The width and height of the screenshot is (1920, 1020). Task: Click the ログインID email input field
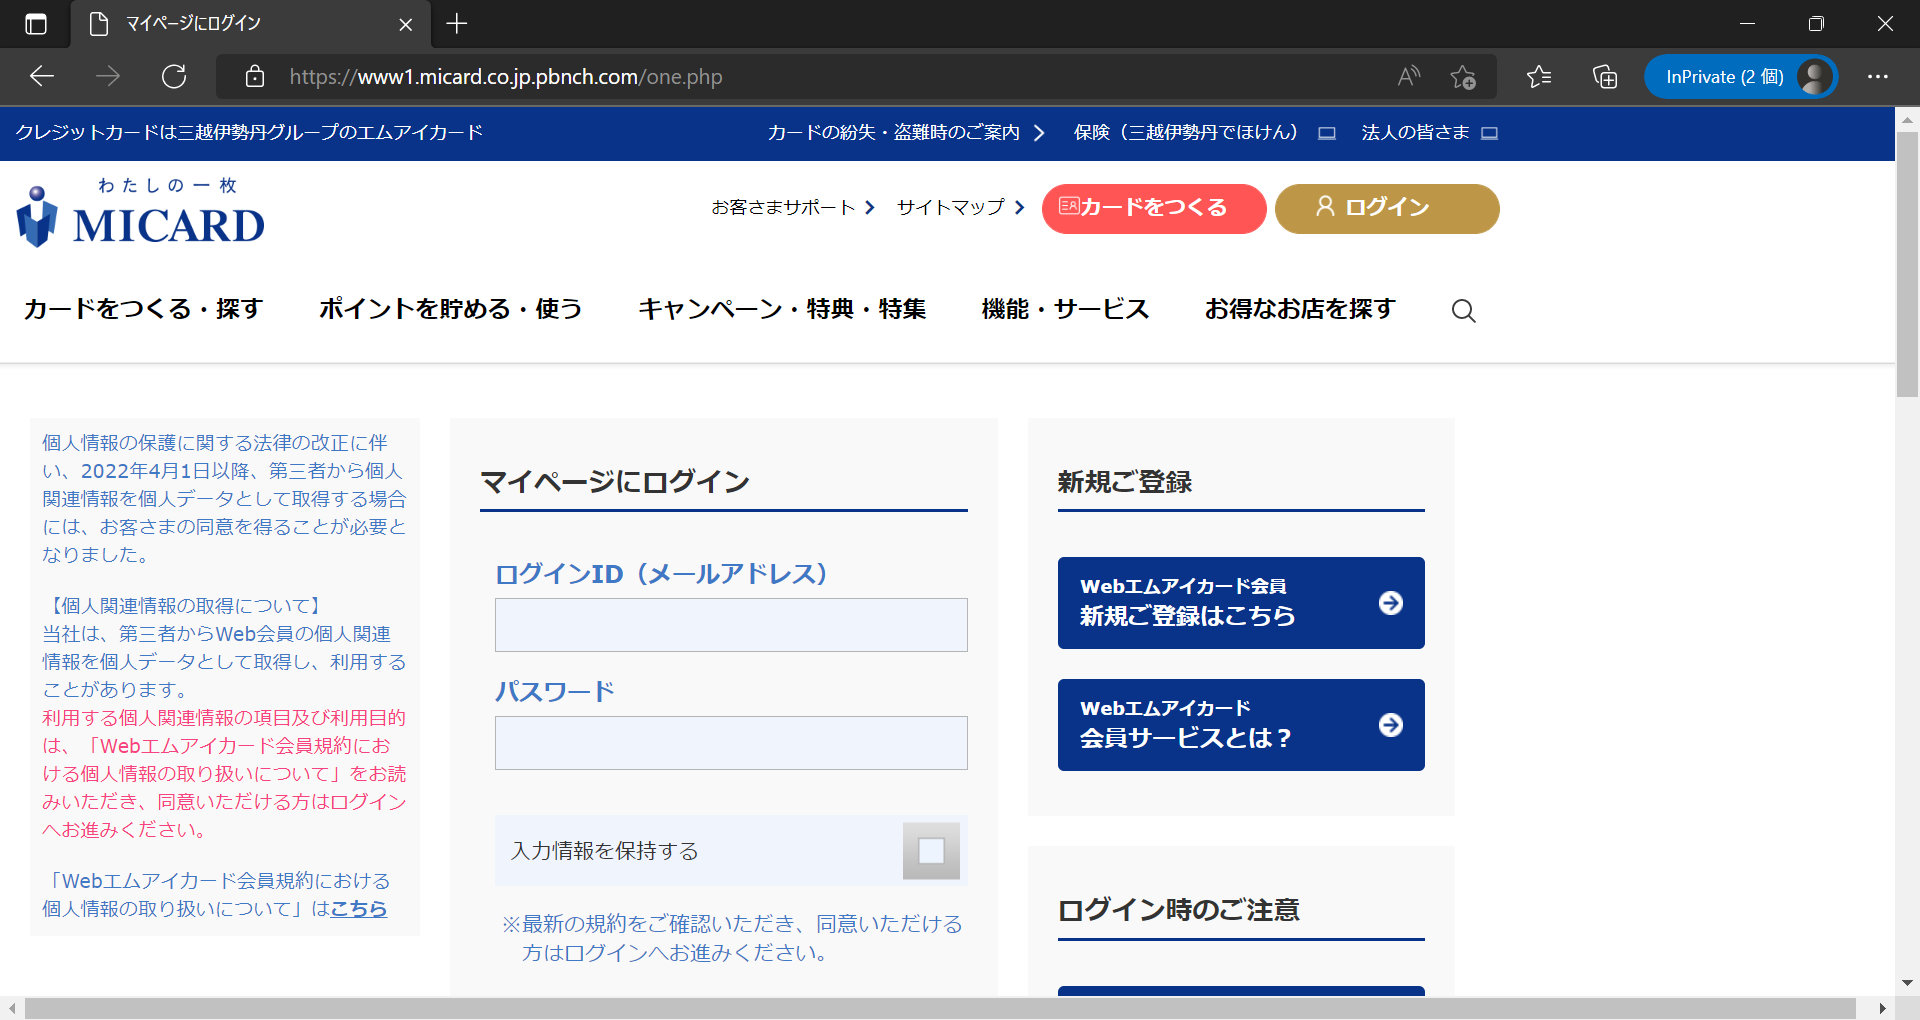click(x=731, y=625)
